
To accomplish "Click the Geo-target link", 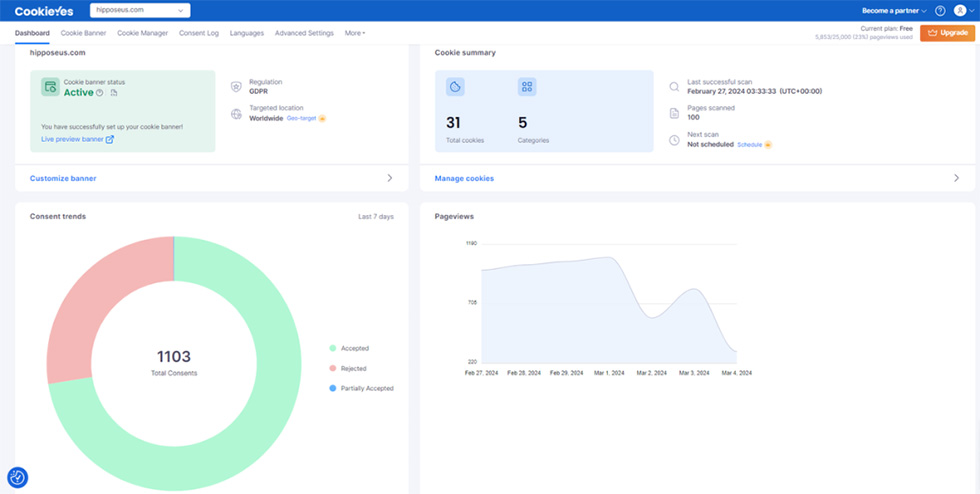I will (301, 118).
